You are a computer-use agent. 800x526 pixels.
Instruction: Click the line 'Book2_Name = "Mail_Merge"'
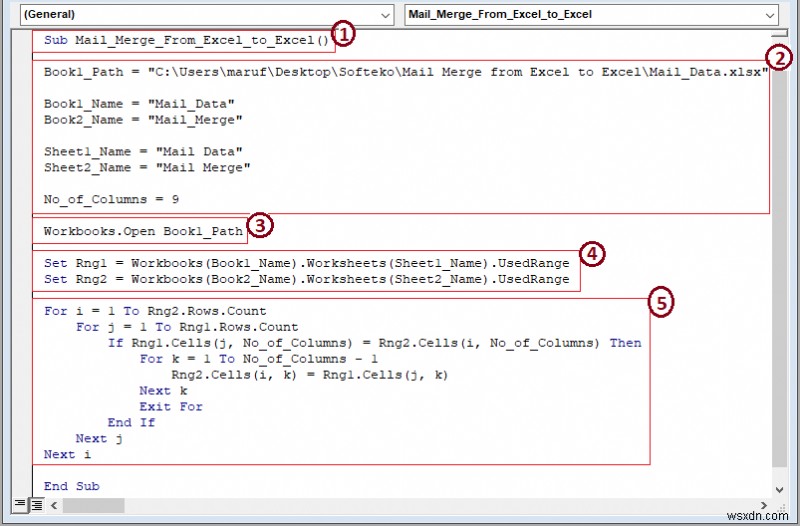(143, 120)
